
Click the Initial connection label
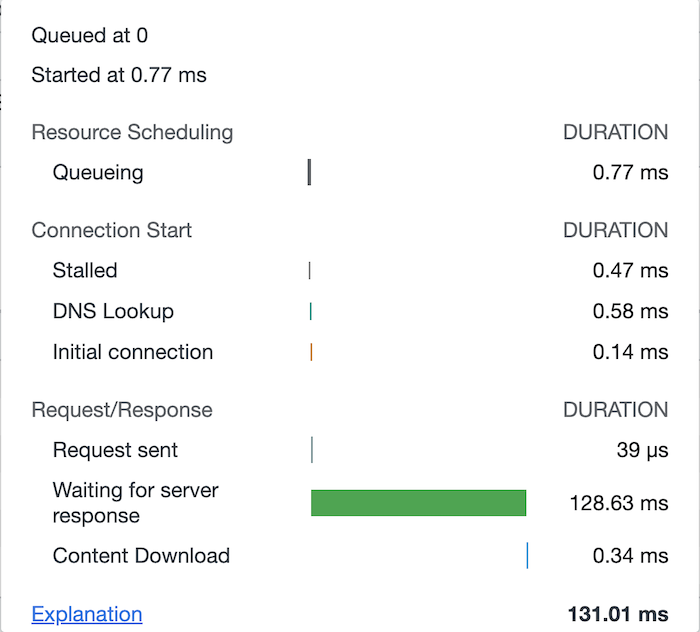(133, 352)
